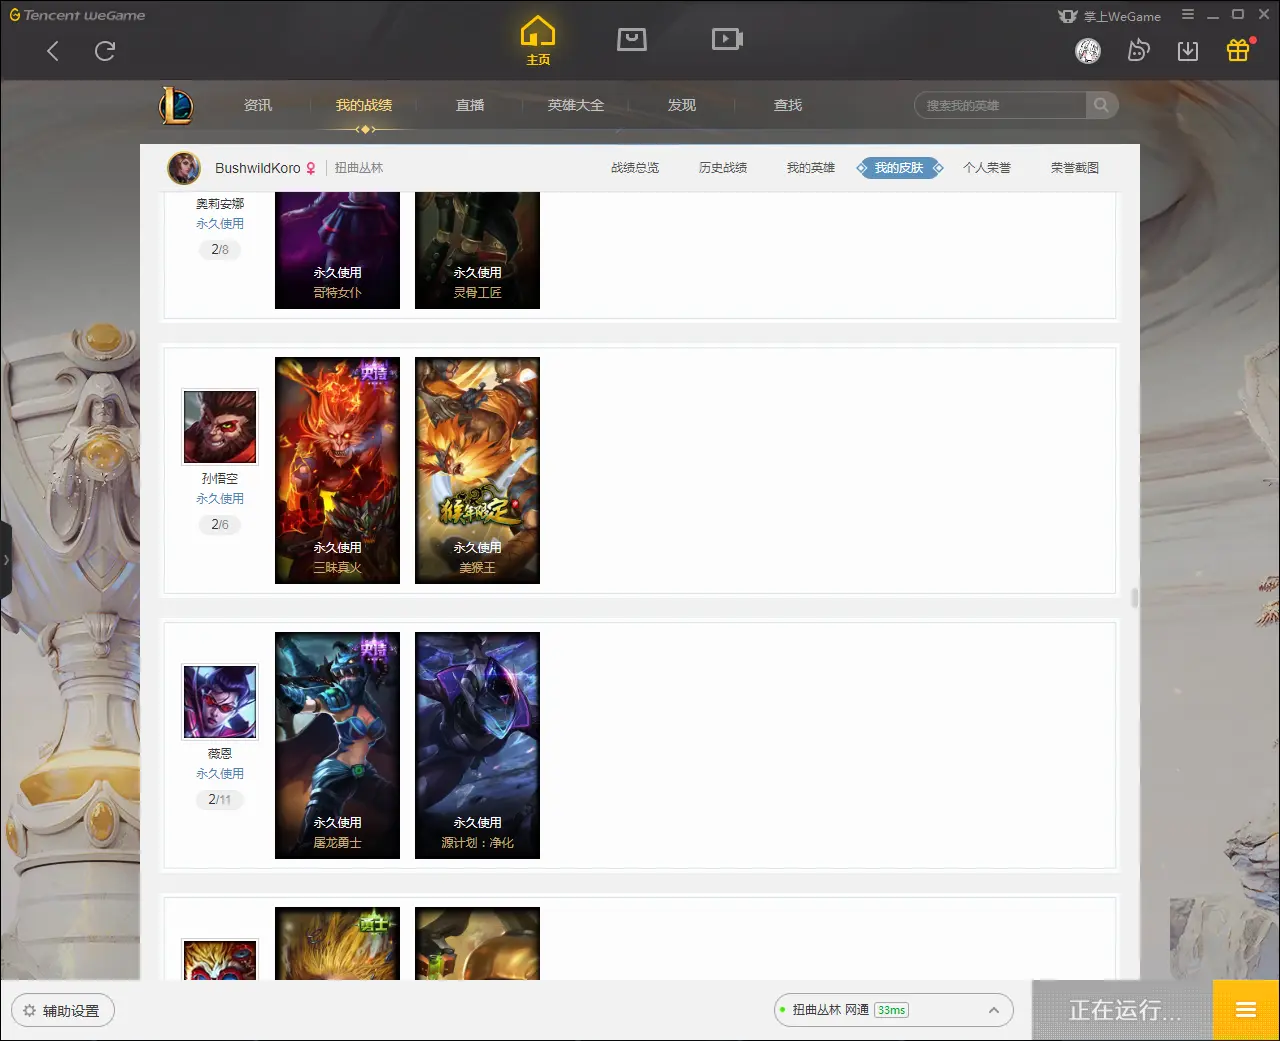The image size is (1280, 1041).
Task: Click the 孙悟空 champion portrait
Action: point(220,427)
